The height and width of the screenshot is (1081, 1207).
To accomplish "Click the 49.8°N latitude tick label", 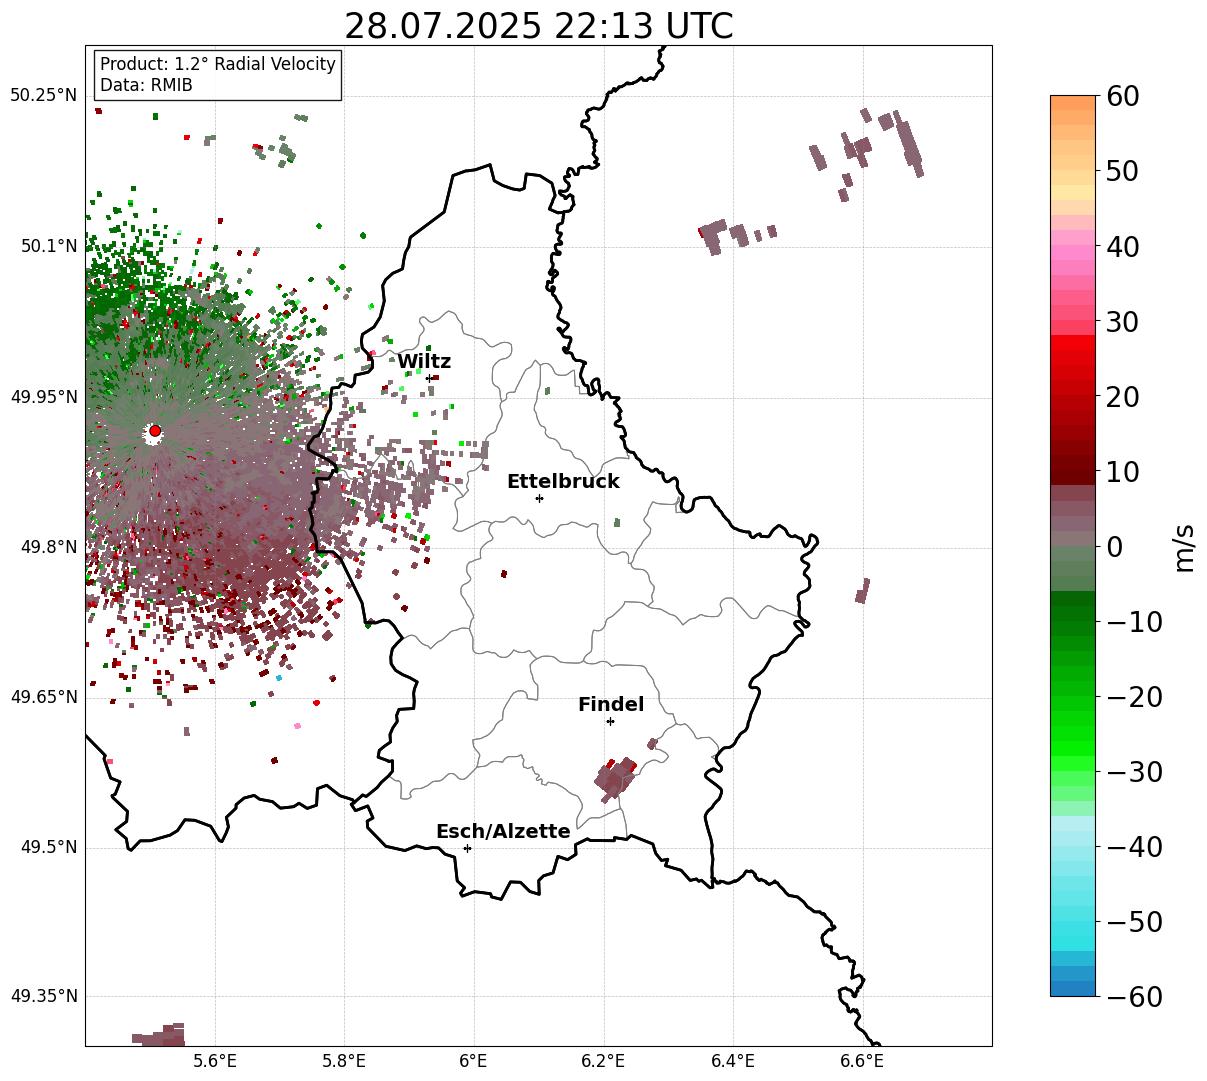I will (x=48, y=547).
